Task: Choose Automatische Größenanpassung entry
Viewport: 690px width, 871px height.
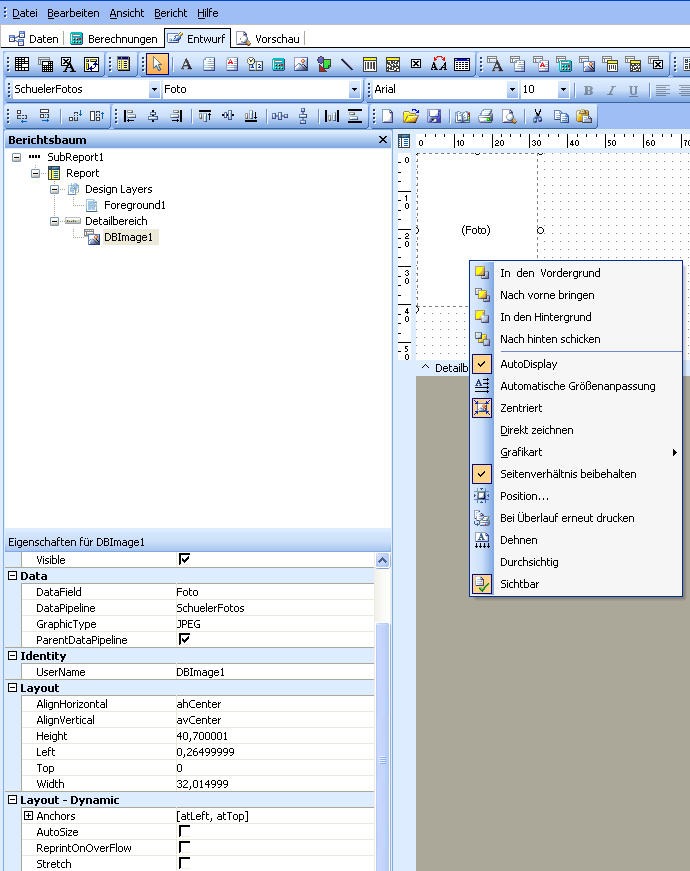Action: (576, 386)
